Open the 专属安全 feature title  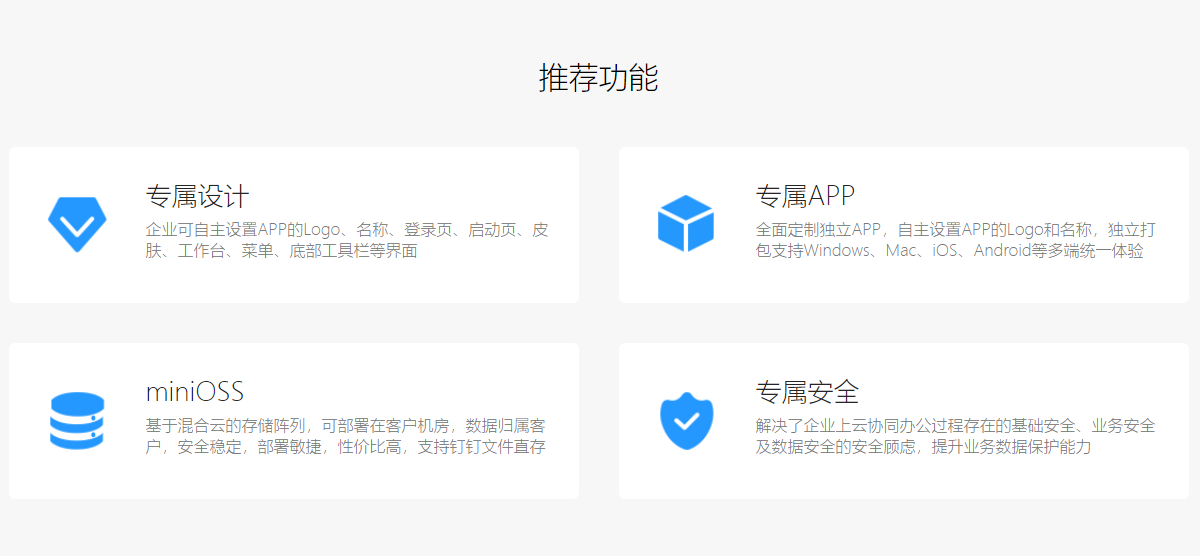[x=807, y=391]
